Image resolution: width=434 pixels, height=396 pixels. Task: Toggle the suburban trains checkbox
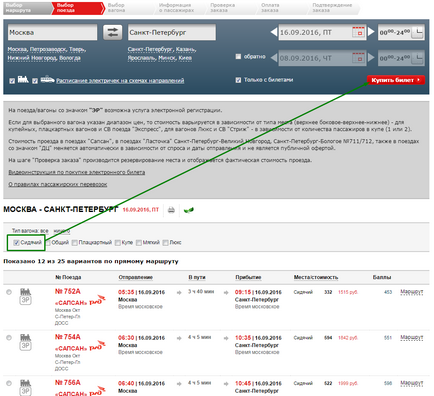[35, 81]
